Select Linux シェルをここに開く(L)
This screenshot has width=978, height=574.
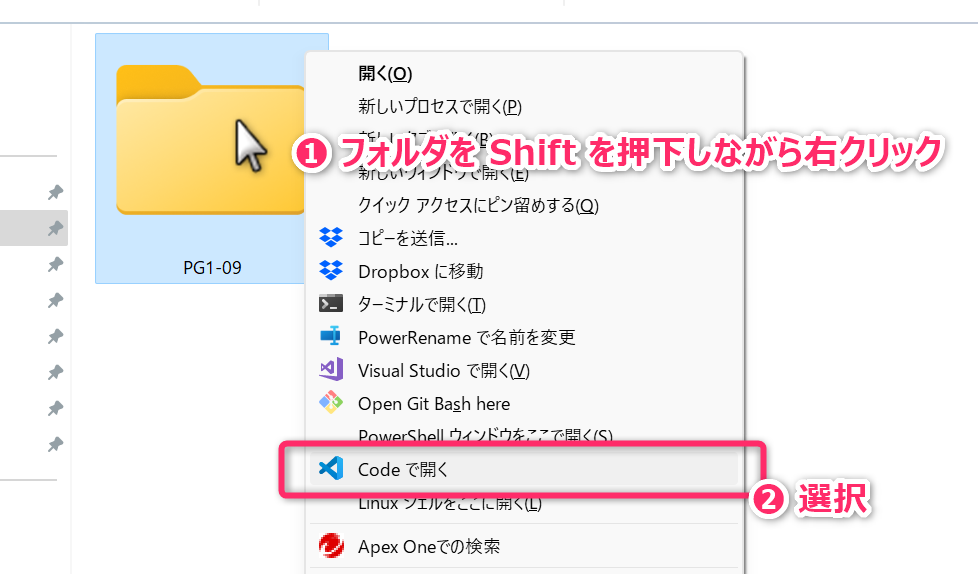(x=450, y=503)
